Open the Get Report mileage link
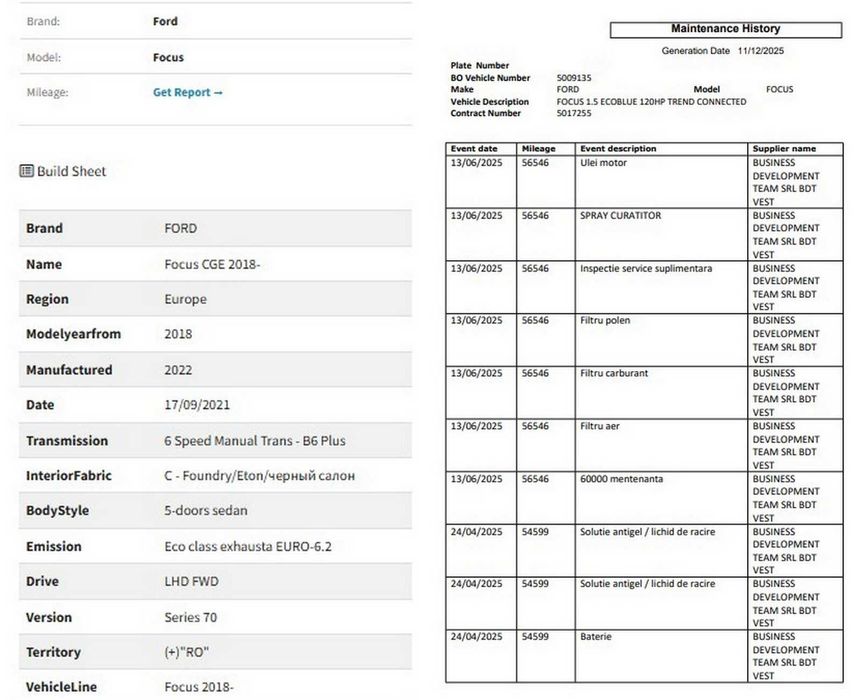The height and width of the screenshot is (700, 861). coord(188,92)
